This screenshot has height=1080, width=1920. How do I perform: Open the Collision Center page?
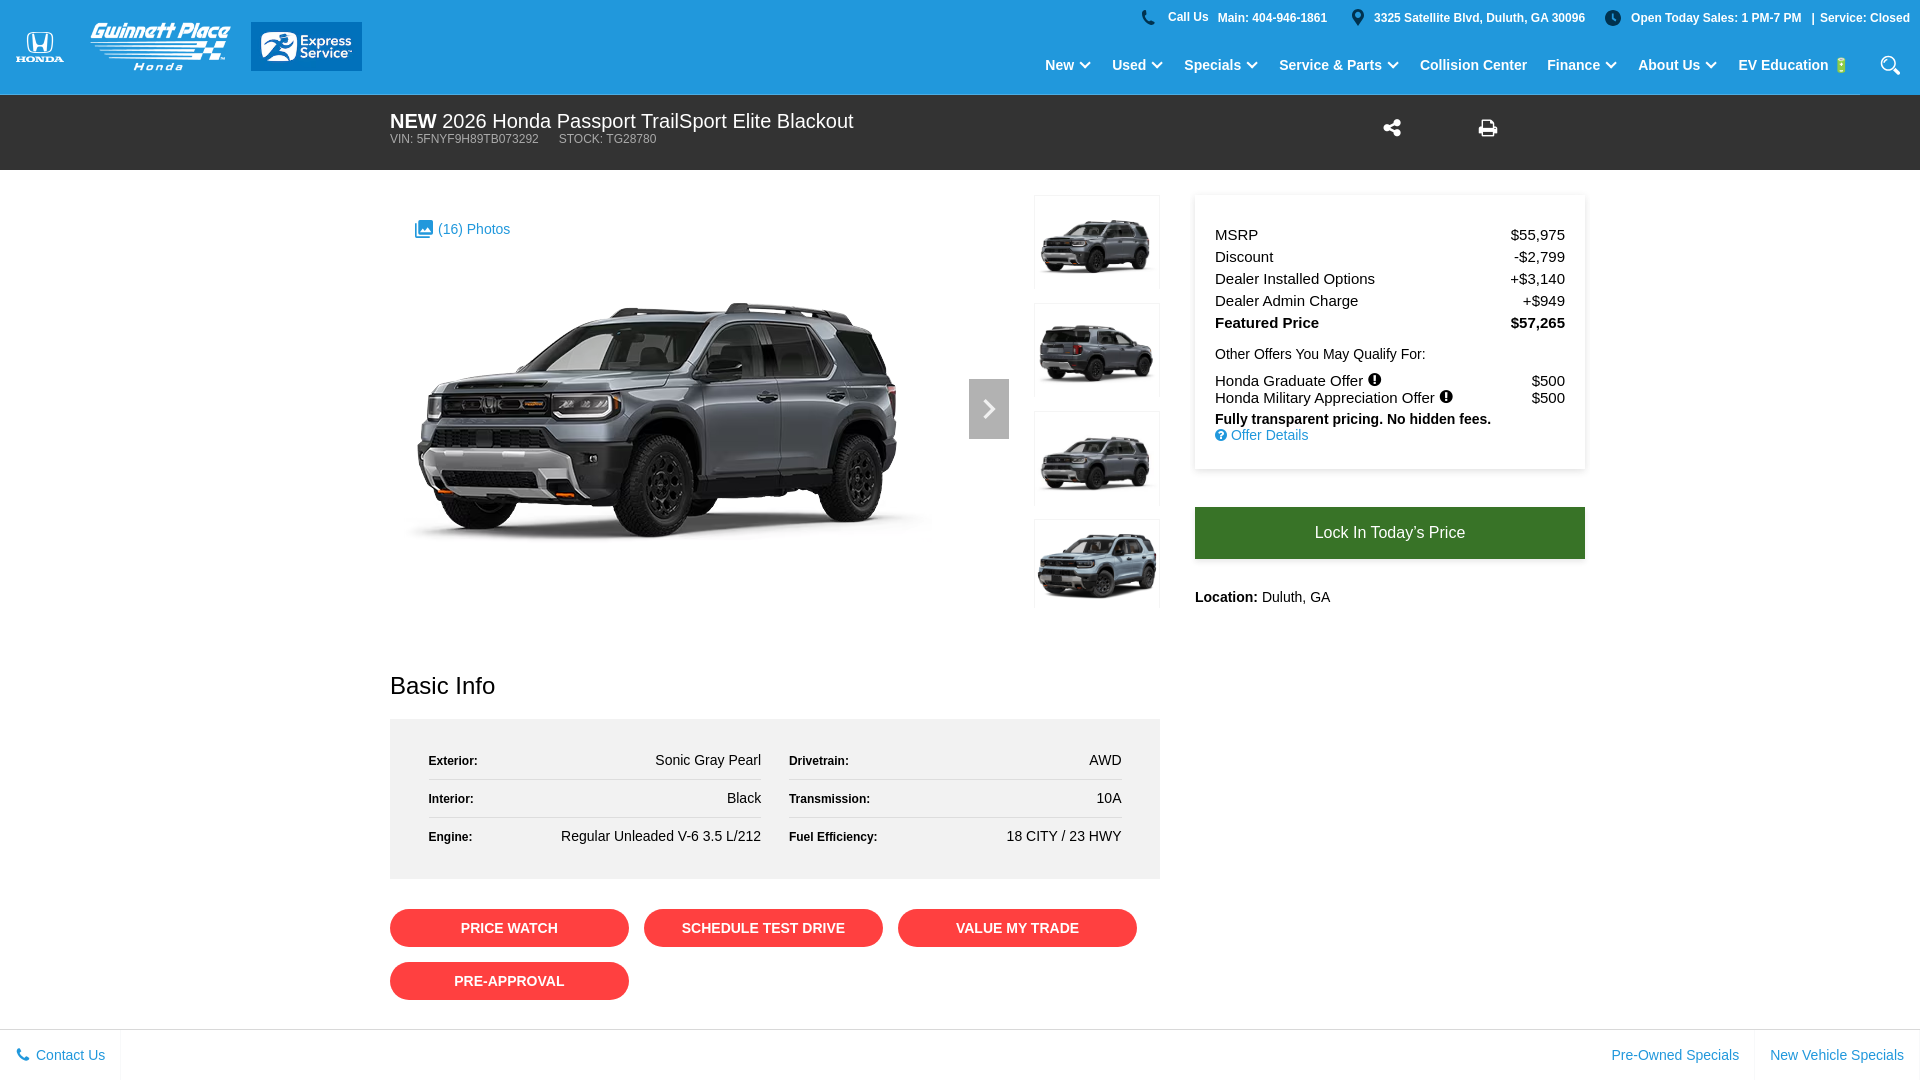pyautogui.click(x=1473, y=65)
